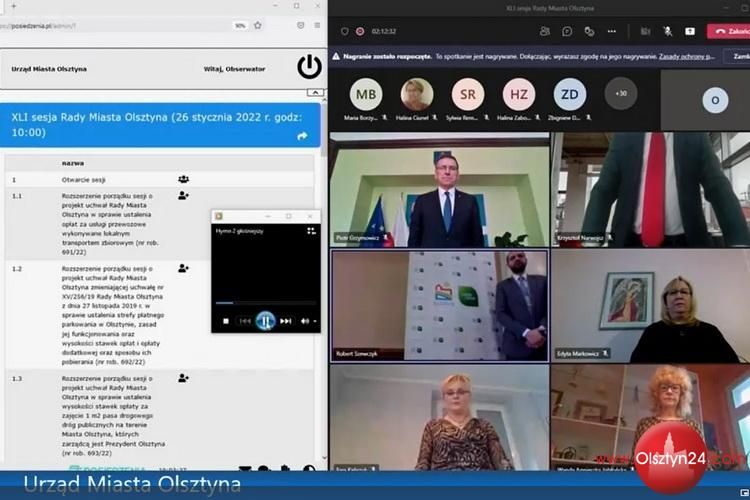Click agenda item 1.1 description text
The width and height of the screenshot is (750, 500).
coord(110,223)
